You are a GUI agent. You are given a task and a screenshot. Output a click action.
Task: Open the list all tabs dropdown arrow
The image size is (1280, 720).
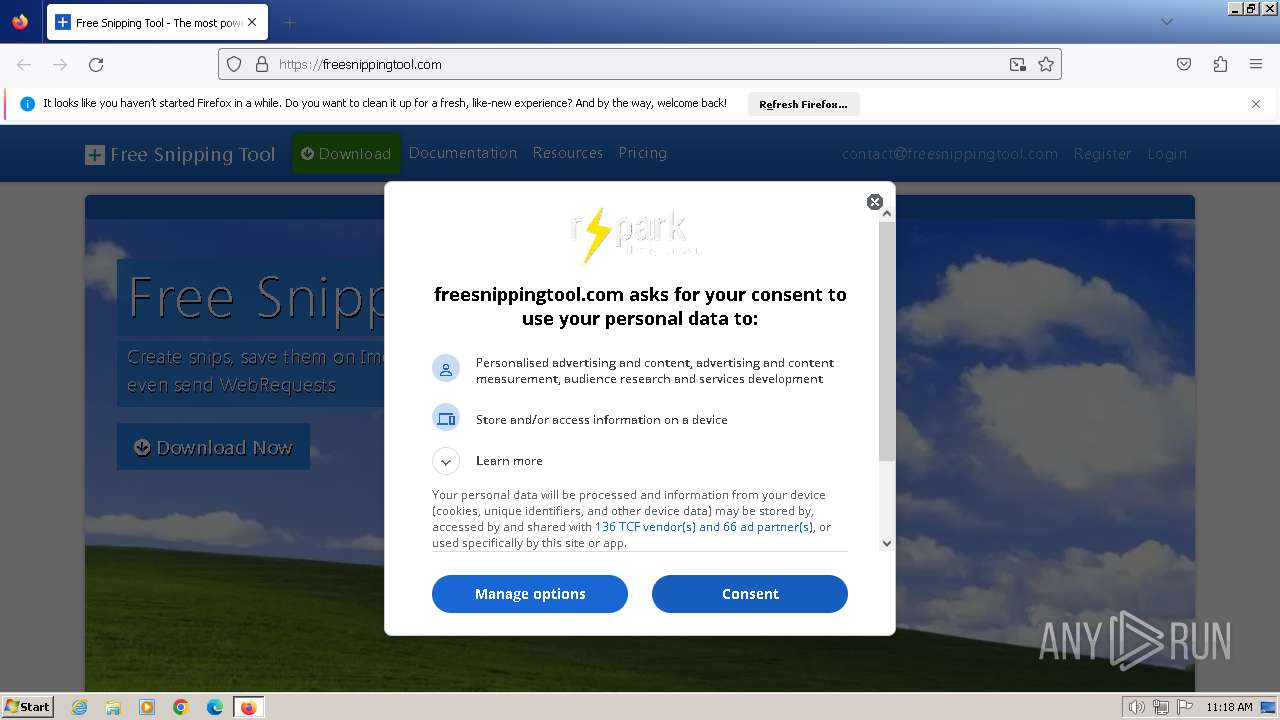(x=1167, y=22)
